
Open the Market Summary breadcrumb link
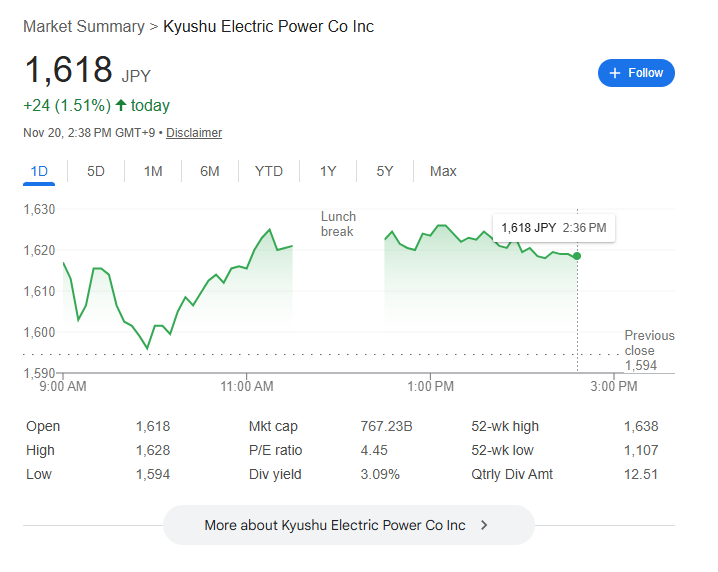click(x=84, y=27)
